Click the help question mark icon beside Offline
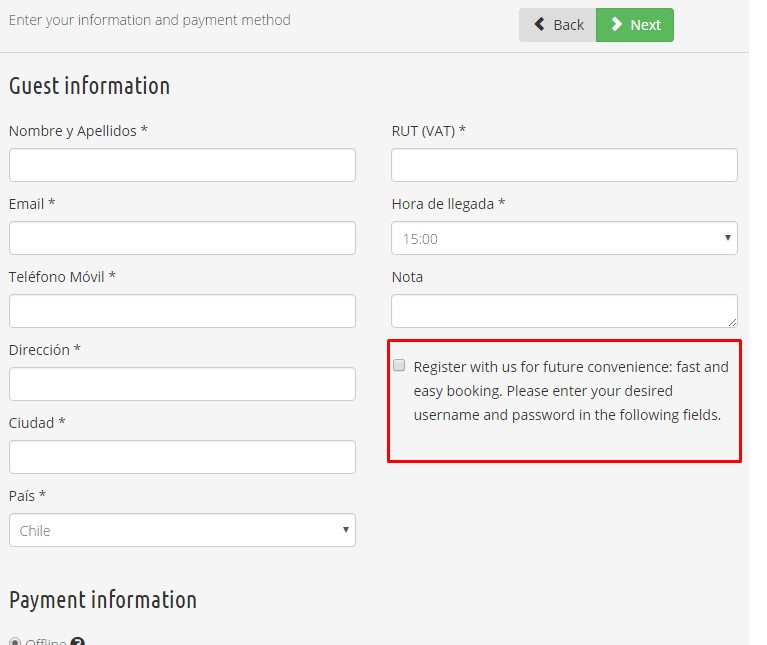Image resolution: width=767 pixels, height=645 pixels. click(x=78, y=641)
